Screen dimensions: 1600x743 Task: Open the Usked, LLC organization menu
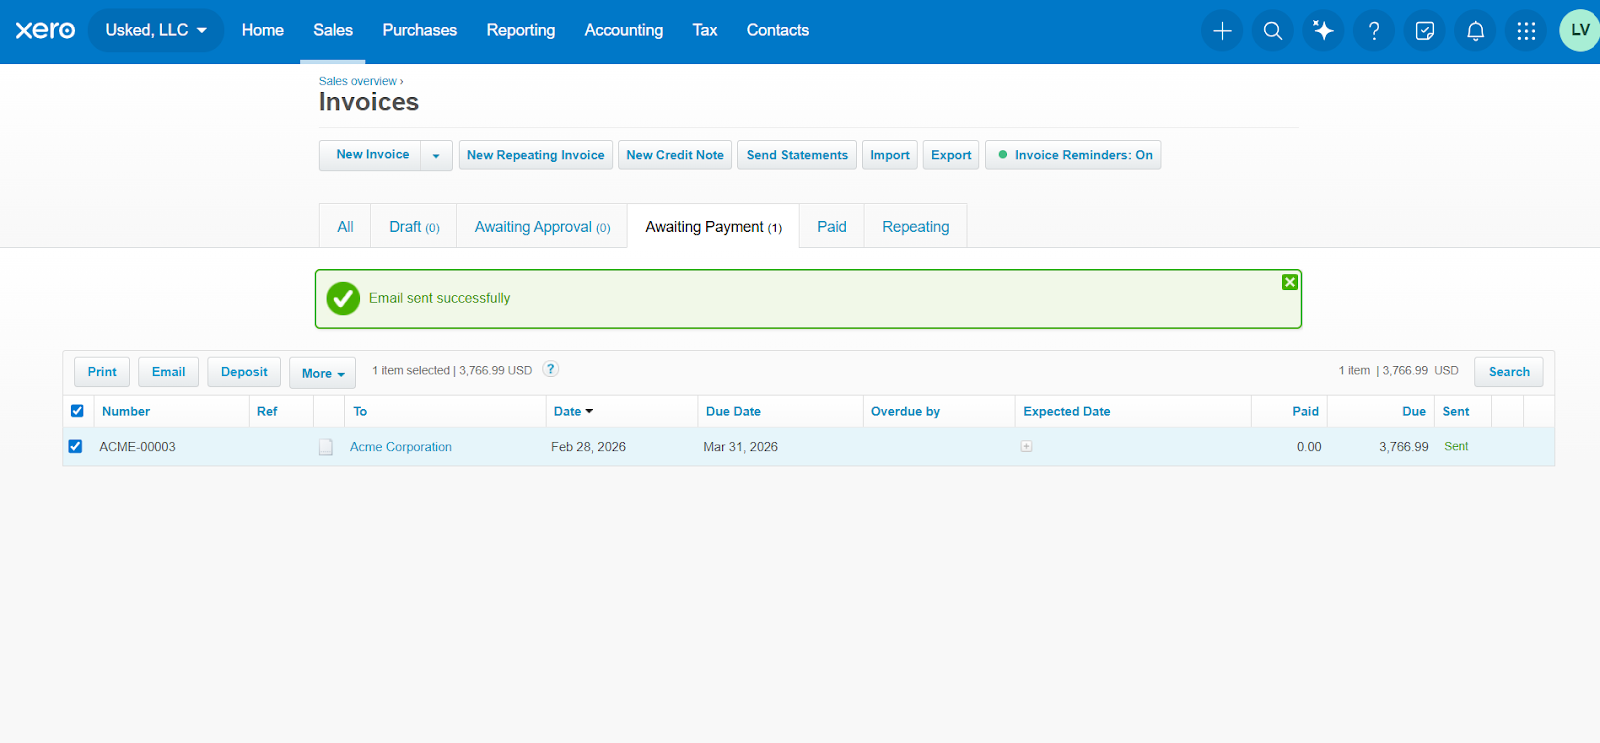point(156,30)
